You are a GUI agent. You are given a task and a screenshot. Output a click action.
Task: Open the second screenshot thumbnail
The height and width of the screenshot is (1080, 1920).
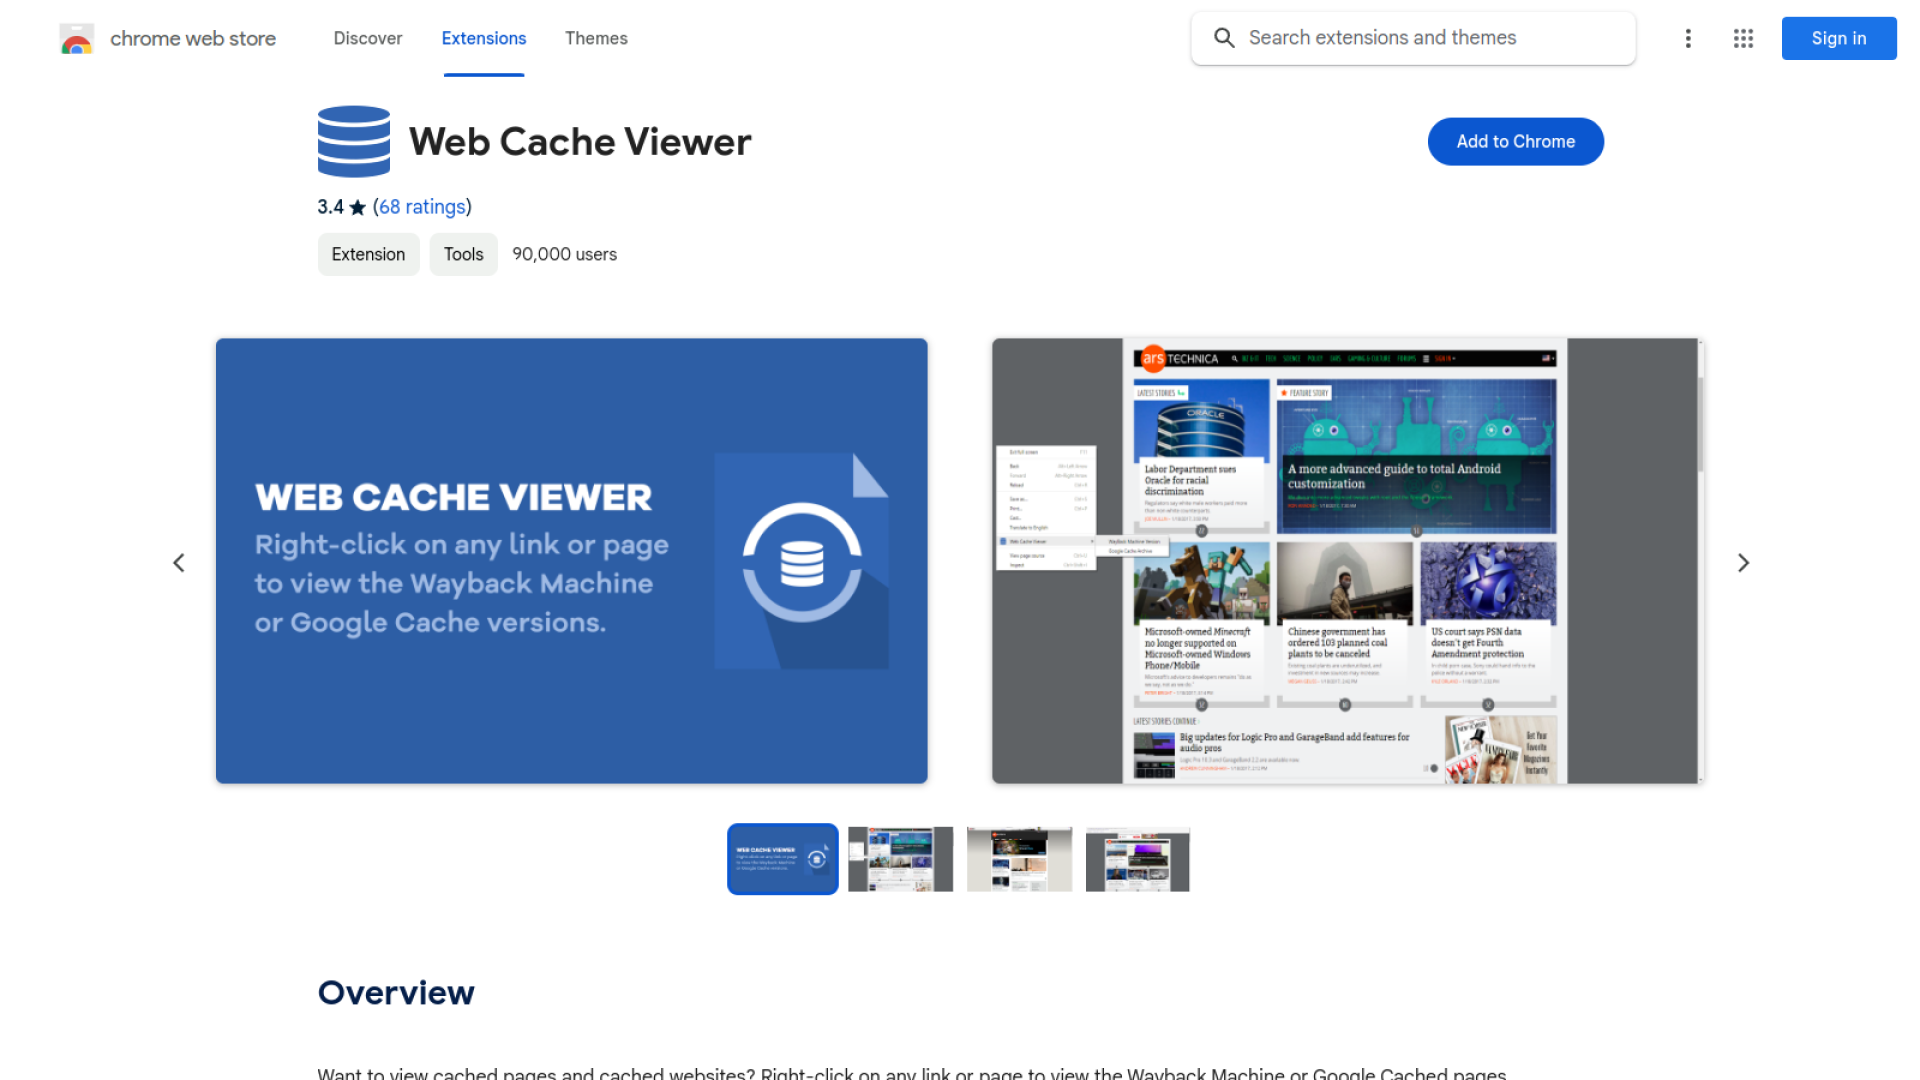(x=900, y=858)
